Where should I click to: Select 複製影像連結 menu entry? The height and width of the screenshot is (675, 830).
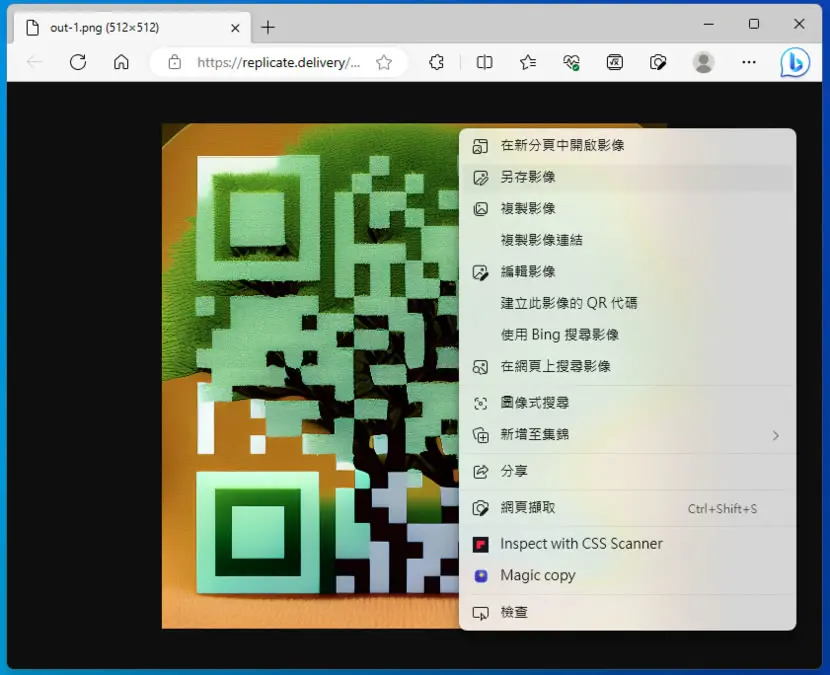point(627,240)
